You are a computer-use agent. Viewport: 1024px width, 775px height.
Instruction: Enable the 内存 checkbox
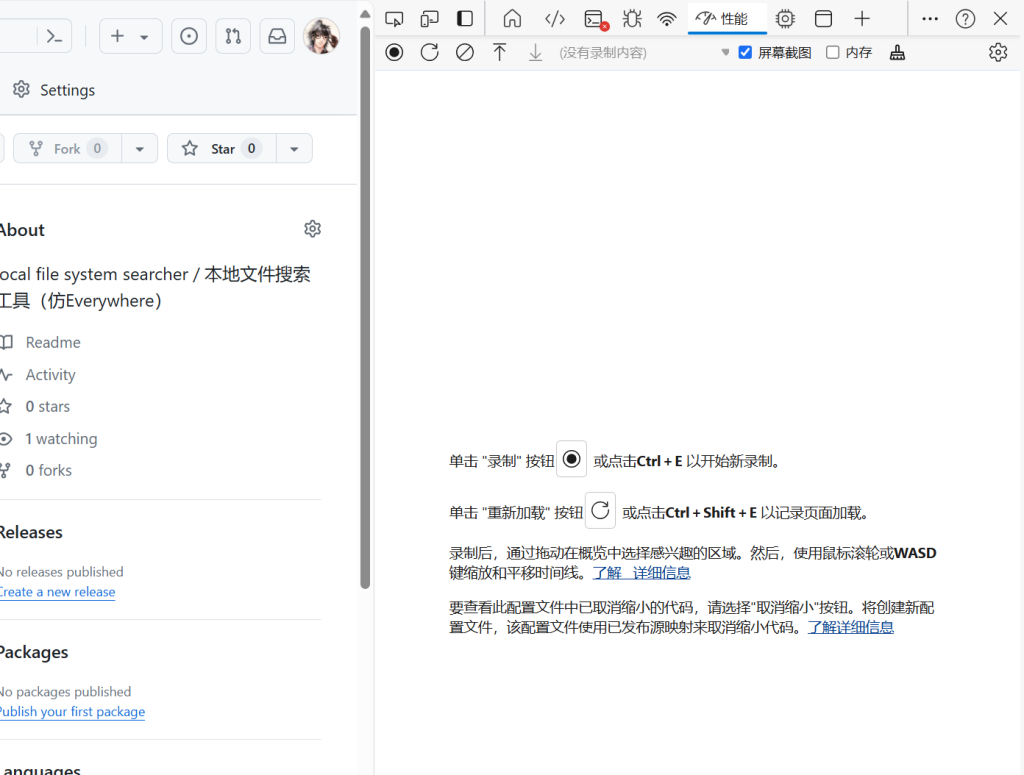pyautogui.click(x=833, y=52)
